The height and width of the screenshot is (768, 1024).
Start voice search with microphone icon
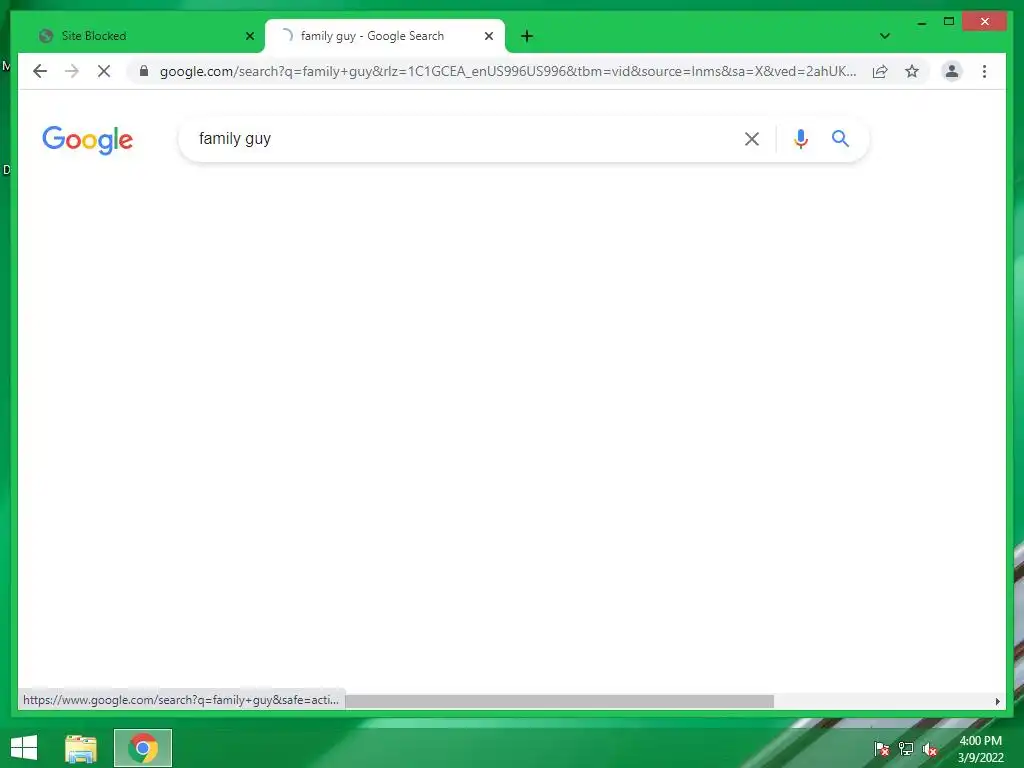801,138
